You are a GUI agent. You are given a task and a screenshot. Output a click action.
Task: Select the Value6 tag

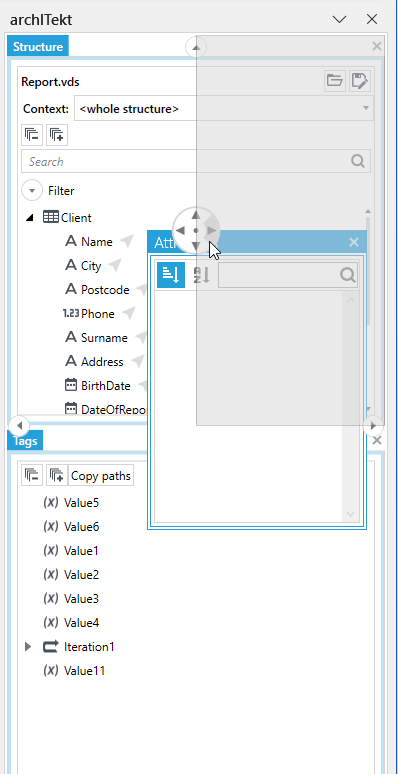coord(81,527)
